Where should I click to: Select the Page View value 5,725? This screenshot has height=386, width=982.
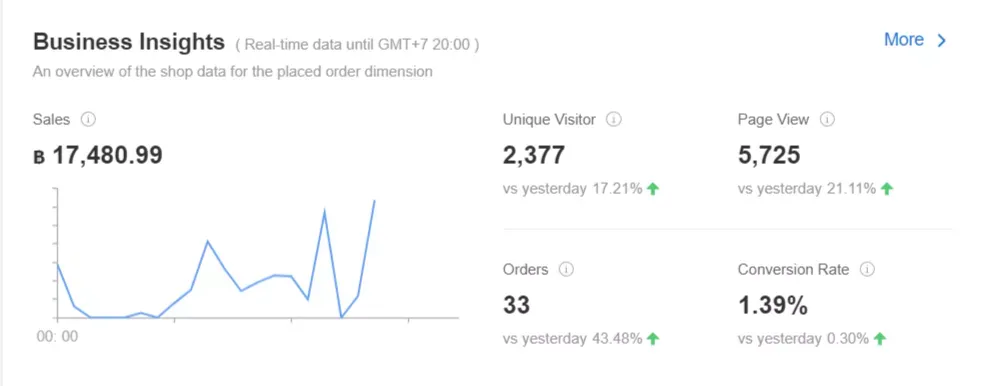768,155
